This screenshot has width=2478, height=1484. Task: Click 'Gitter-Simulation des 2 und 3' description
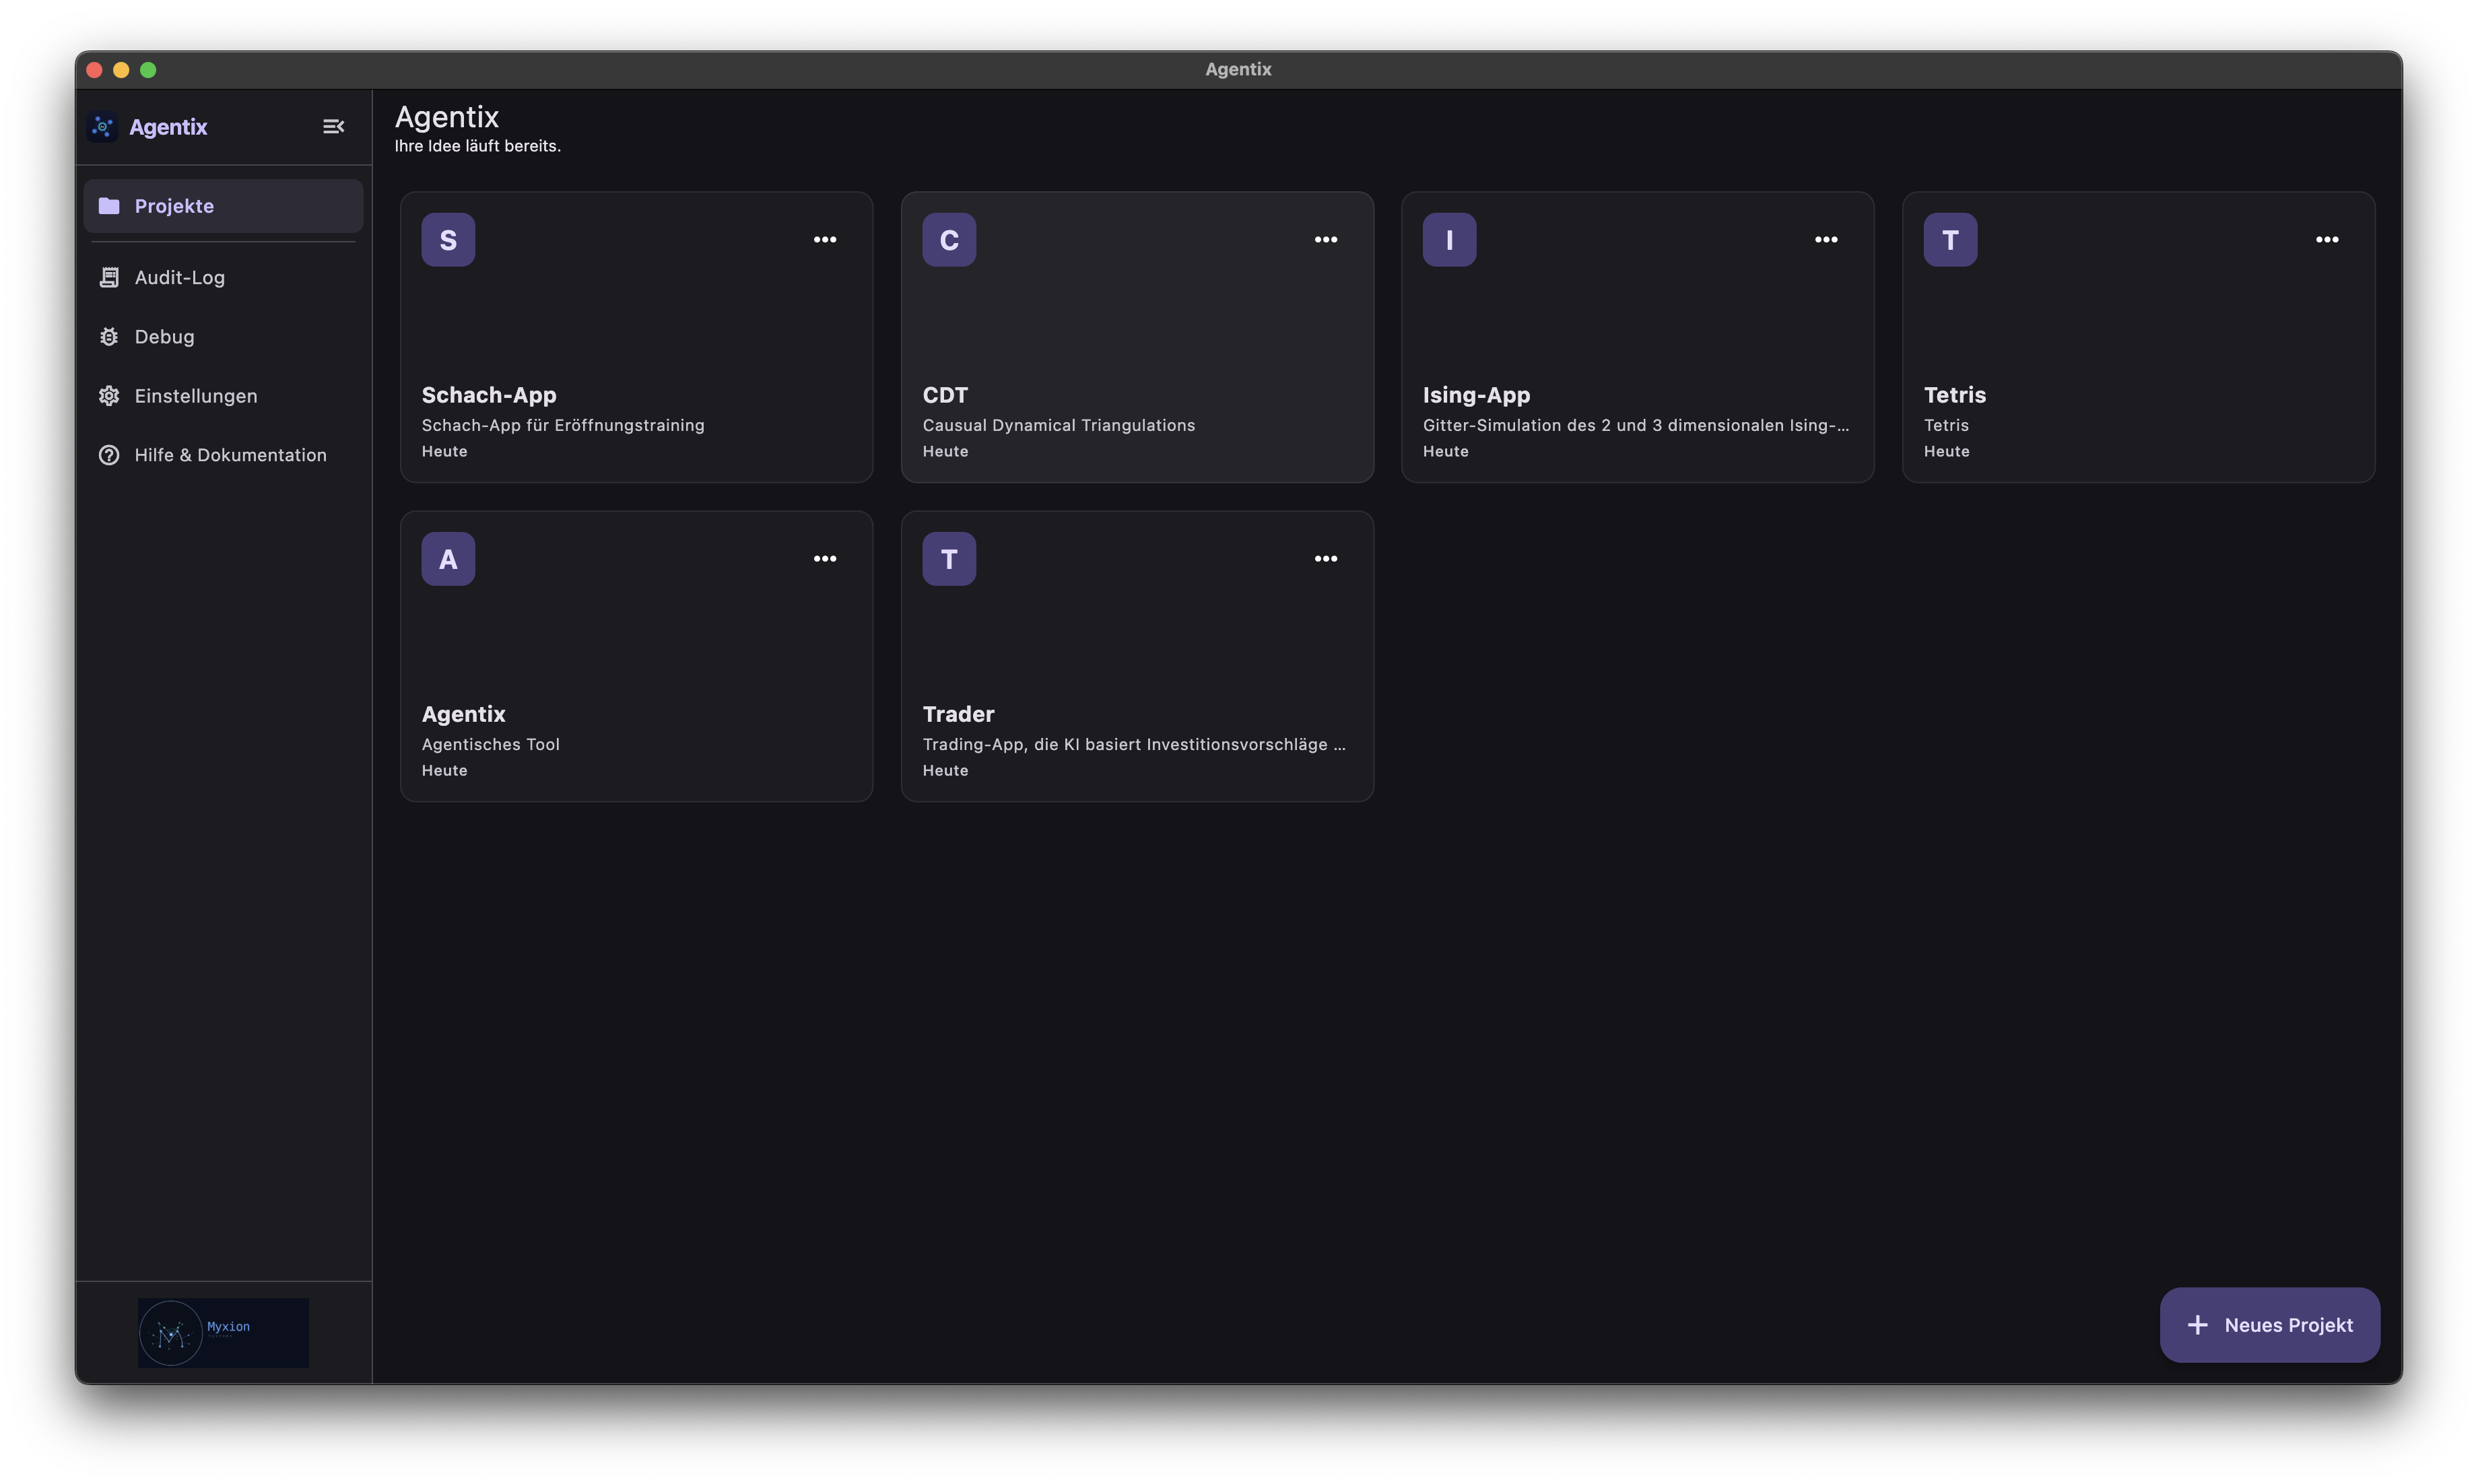click(x=1636, y=425)
